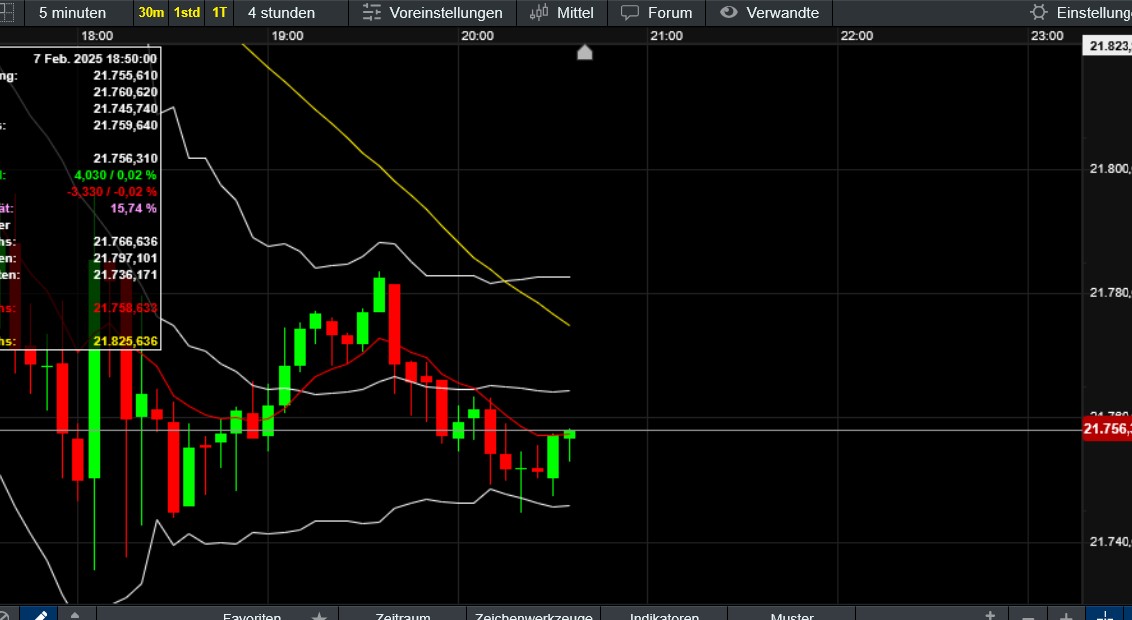Screen dimensions: 1132x620
Task: Open the Forum speech bubble icon
Action: (655, 13)
